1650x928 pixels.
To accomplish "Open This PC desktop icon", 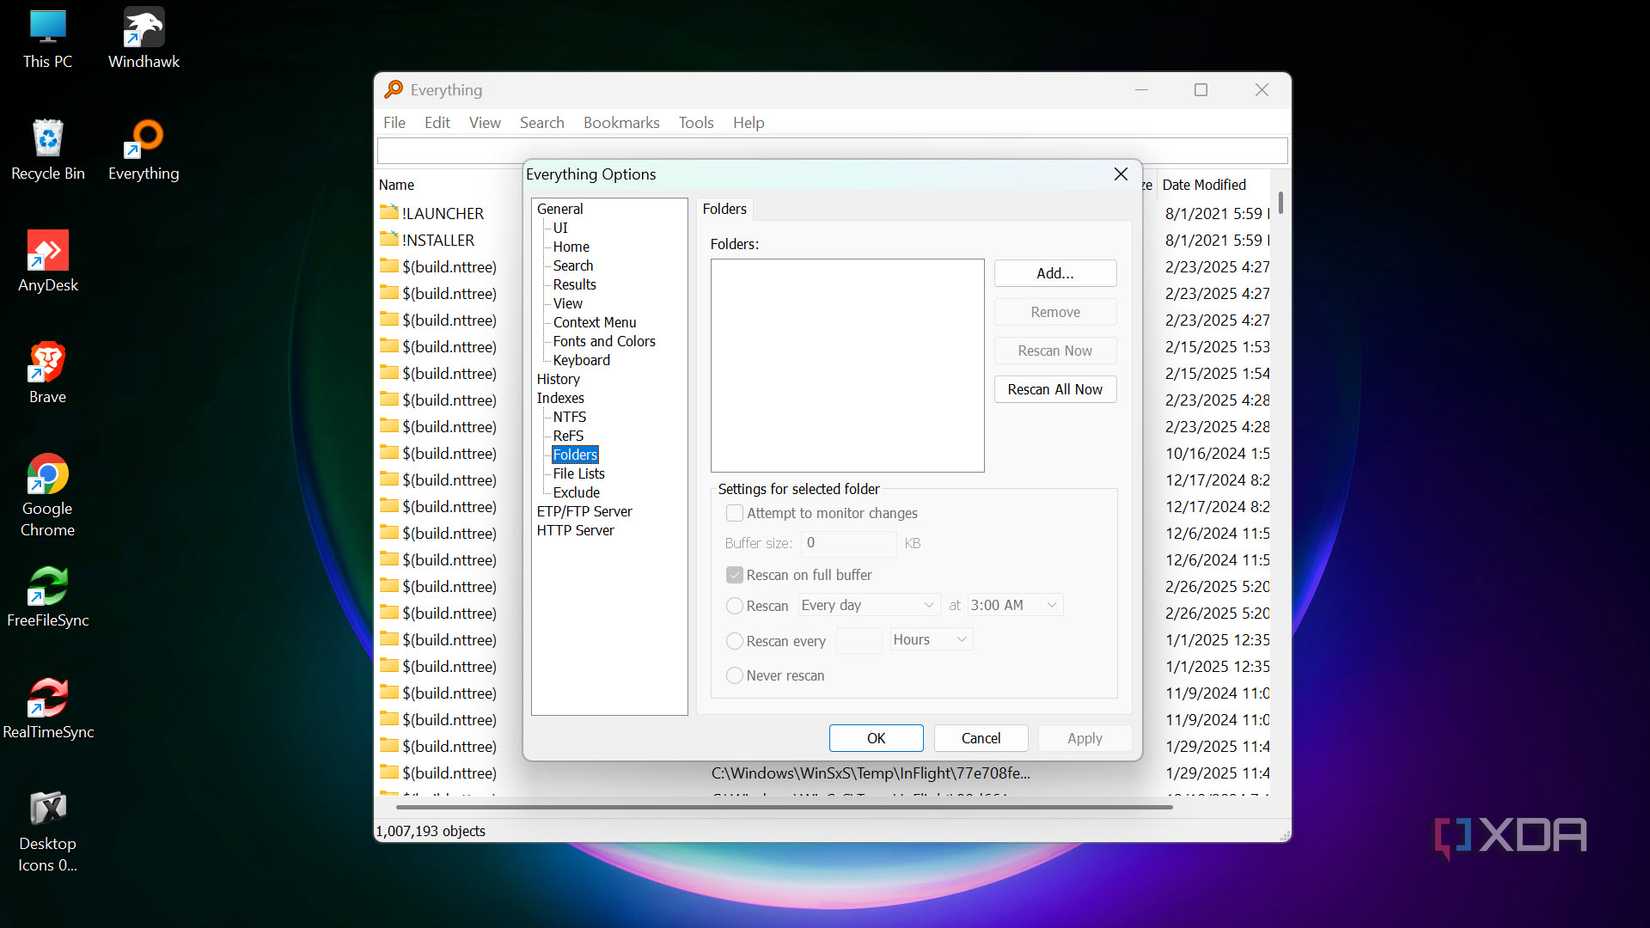I will pos(47,28).
